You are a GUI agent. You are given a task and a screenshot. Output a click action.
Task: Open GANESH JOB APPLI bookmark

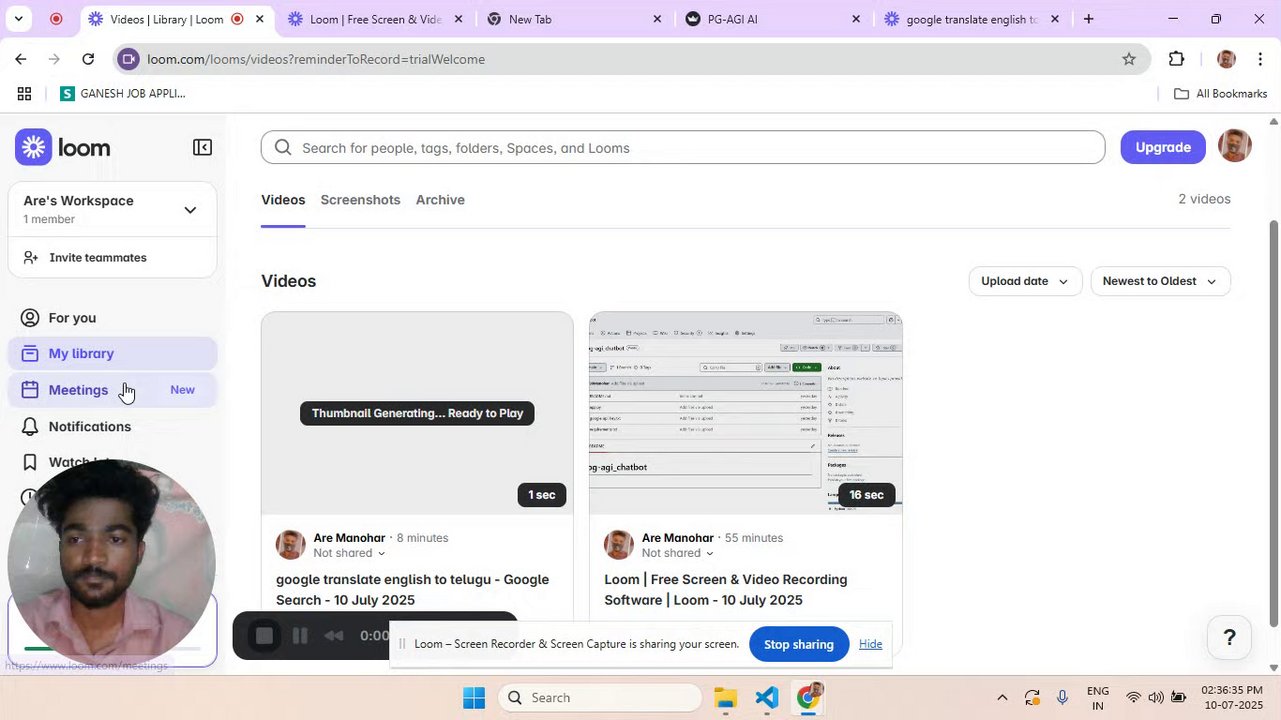(123, 94)
